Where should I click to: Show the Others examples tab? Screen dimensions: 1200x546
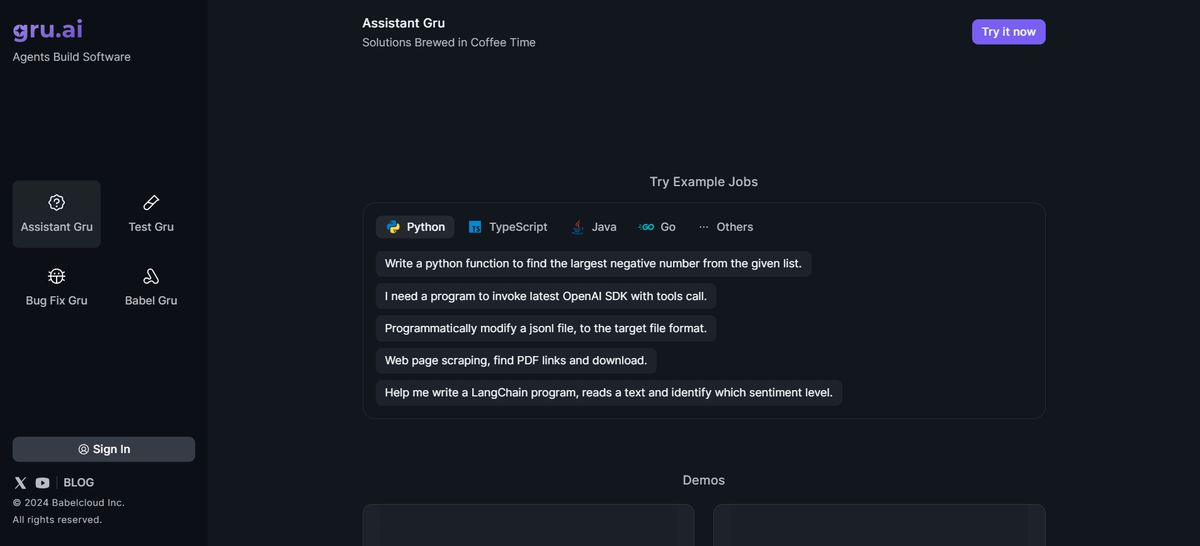point(725,227)
